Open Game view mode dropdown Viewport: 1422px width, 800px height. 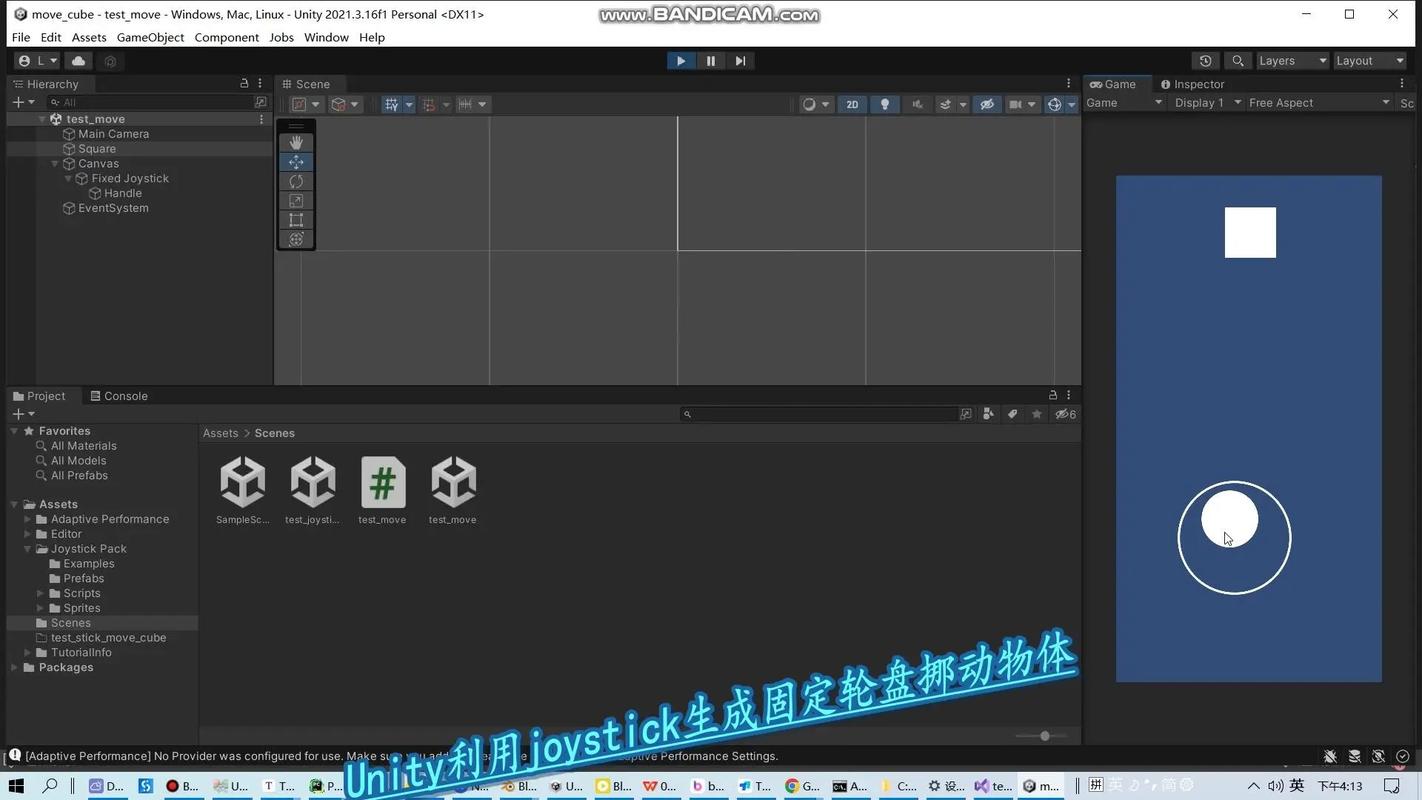click(x=1125, y=103)
